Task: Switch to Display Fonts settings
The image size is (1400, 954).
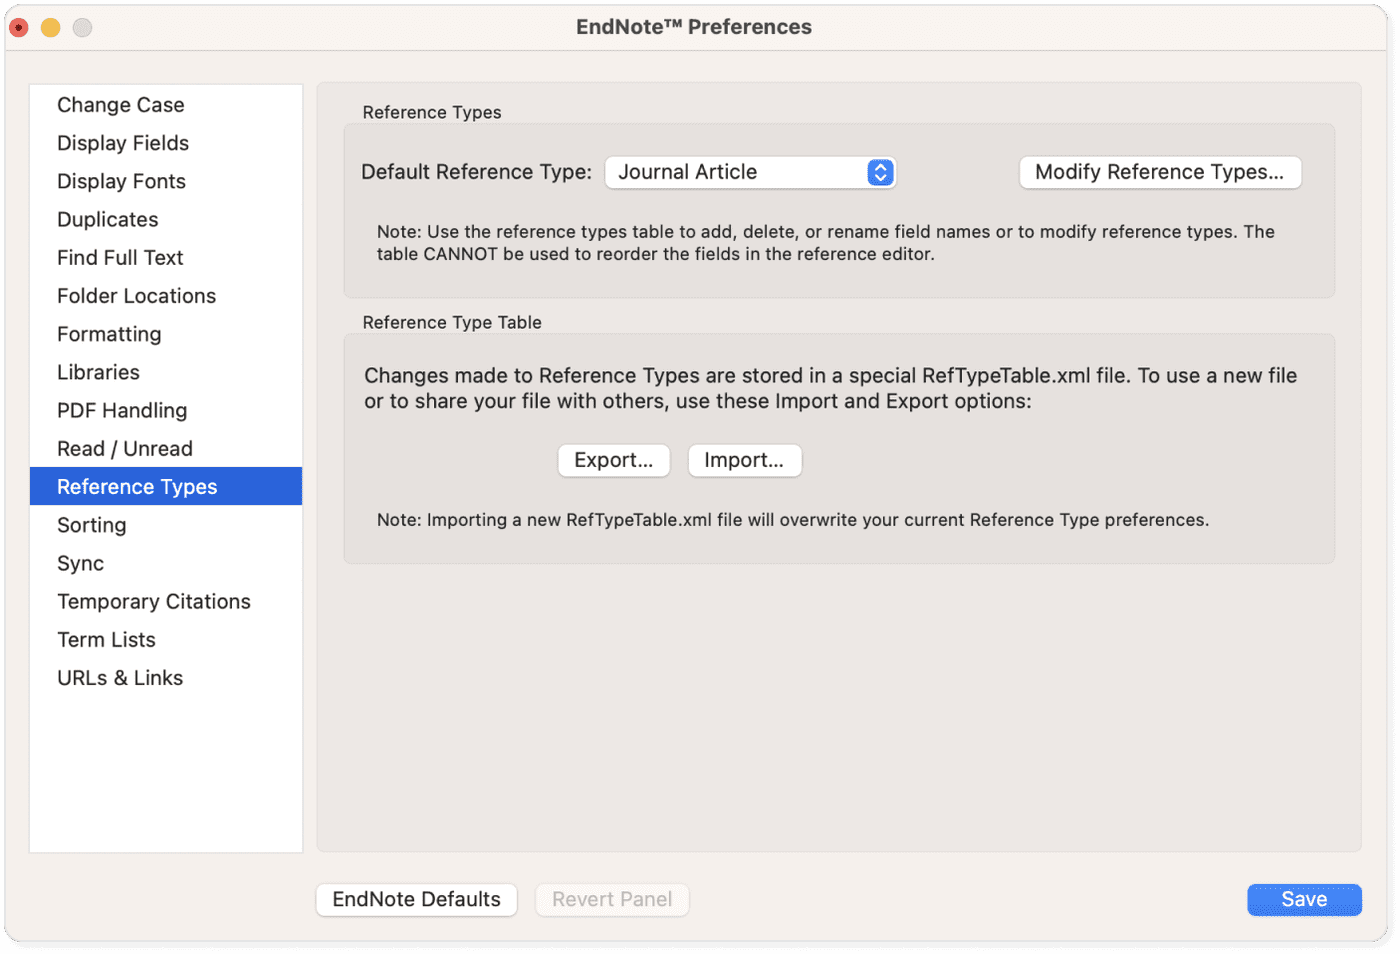Action: pyautogui.click(x=120, y=181)
